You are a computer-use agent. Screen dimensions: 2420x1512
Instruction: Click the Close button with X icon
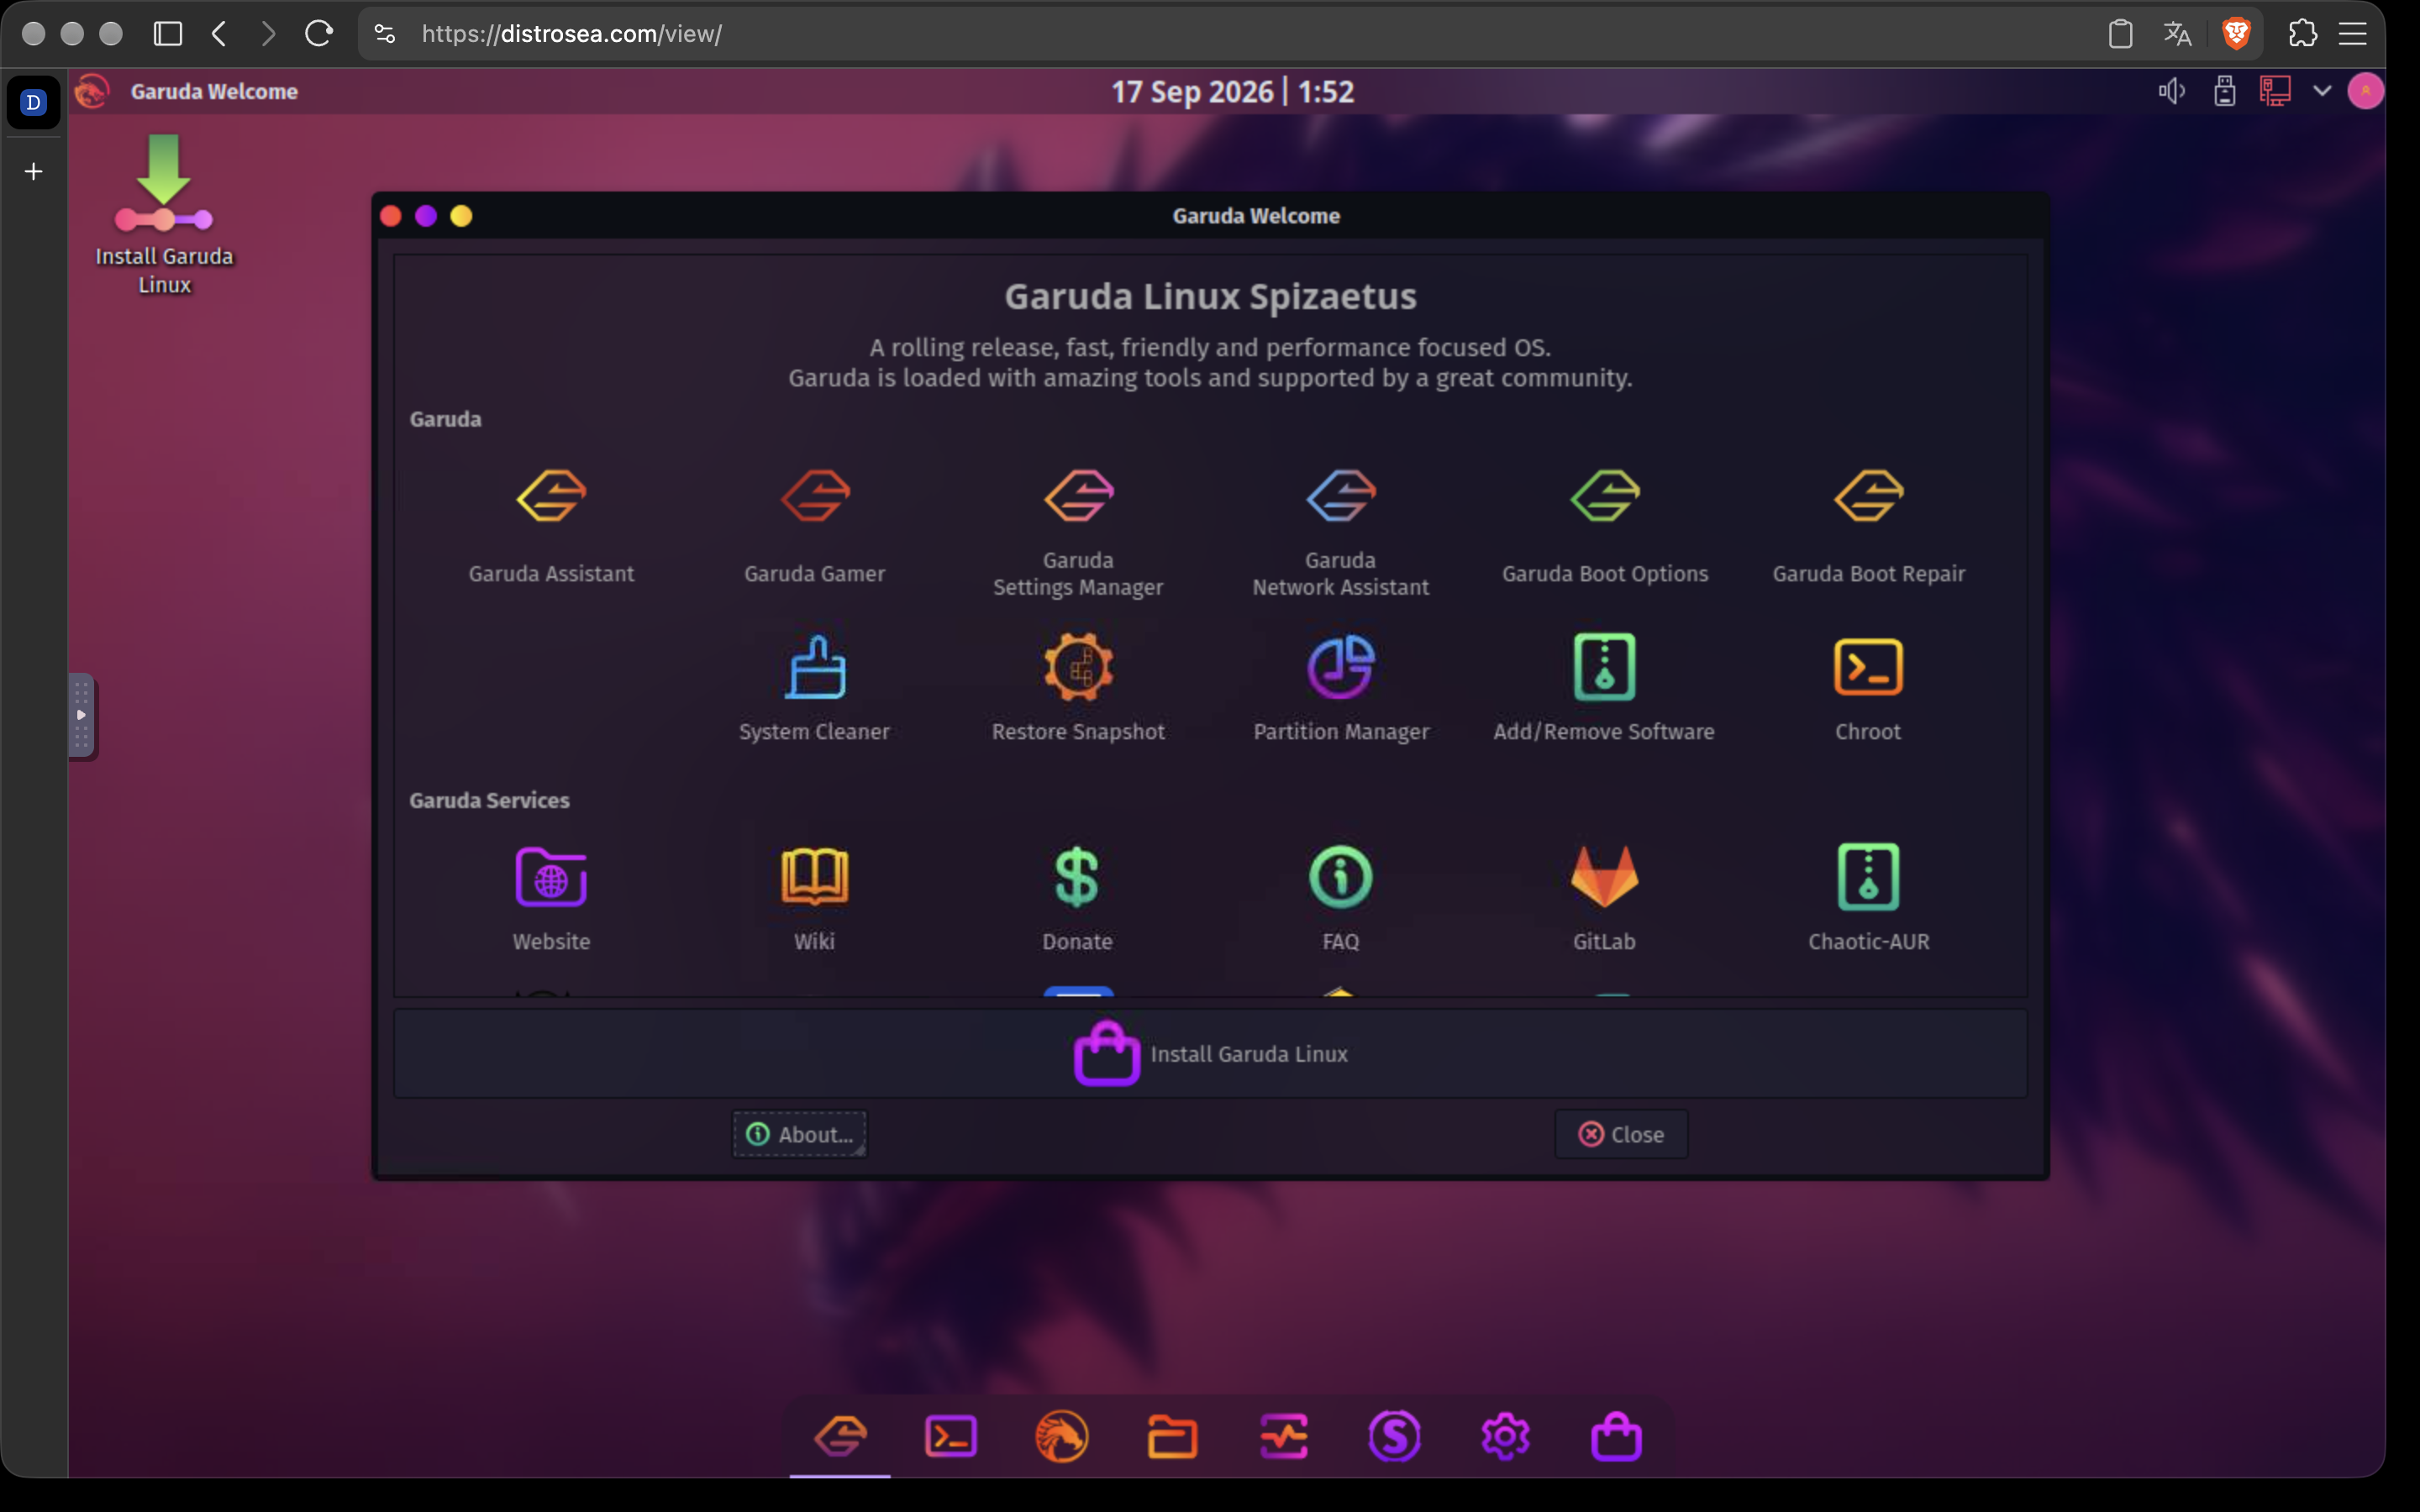coord(1621,1134)
